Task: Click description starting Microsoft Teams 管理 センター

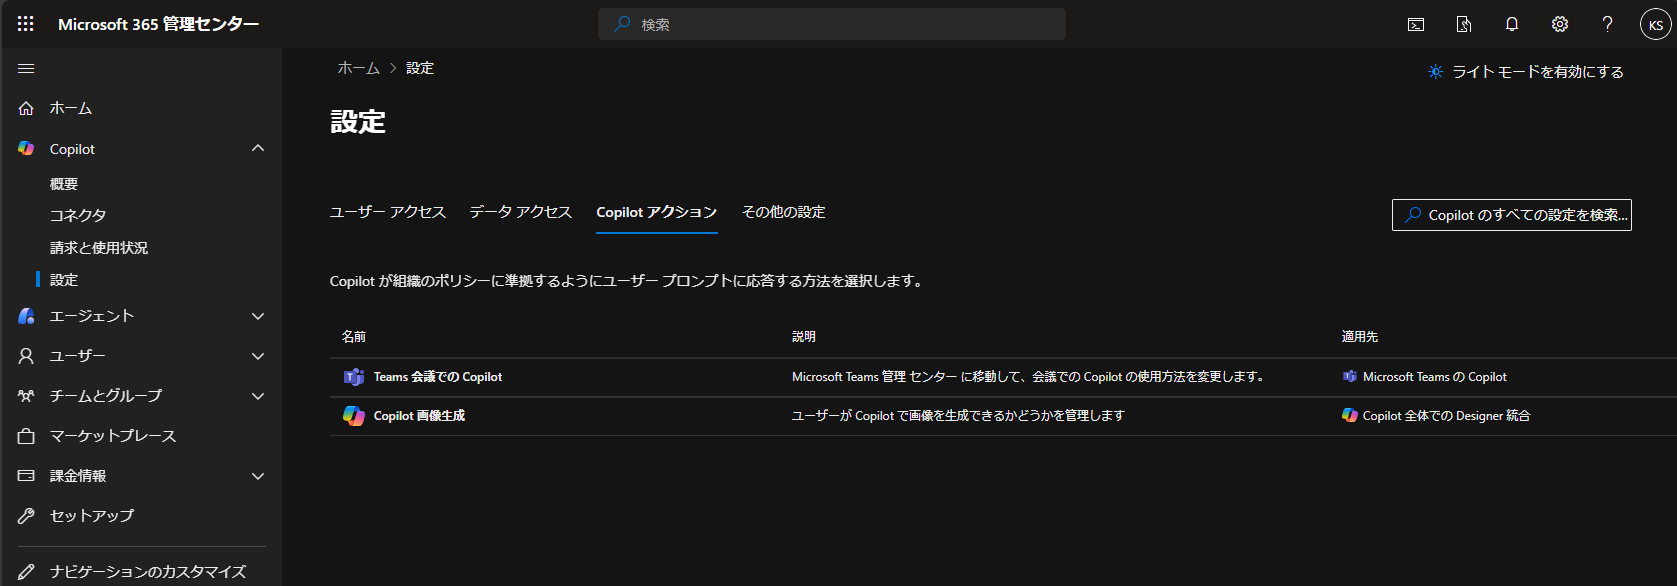Action: [1030, 377]
